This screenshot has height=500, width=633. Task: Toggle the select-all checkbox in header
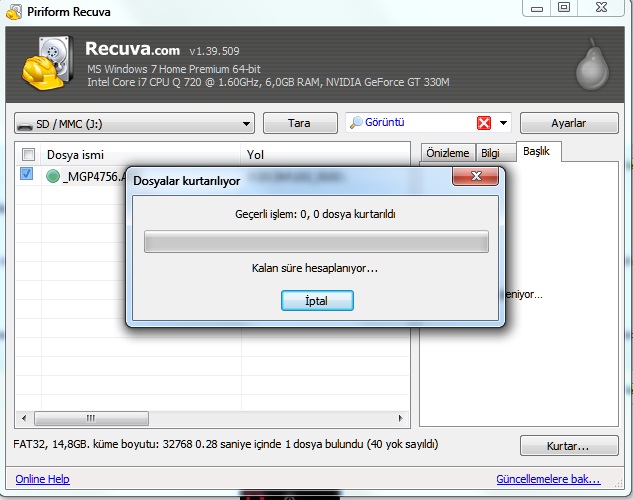click(28, 154)
